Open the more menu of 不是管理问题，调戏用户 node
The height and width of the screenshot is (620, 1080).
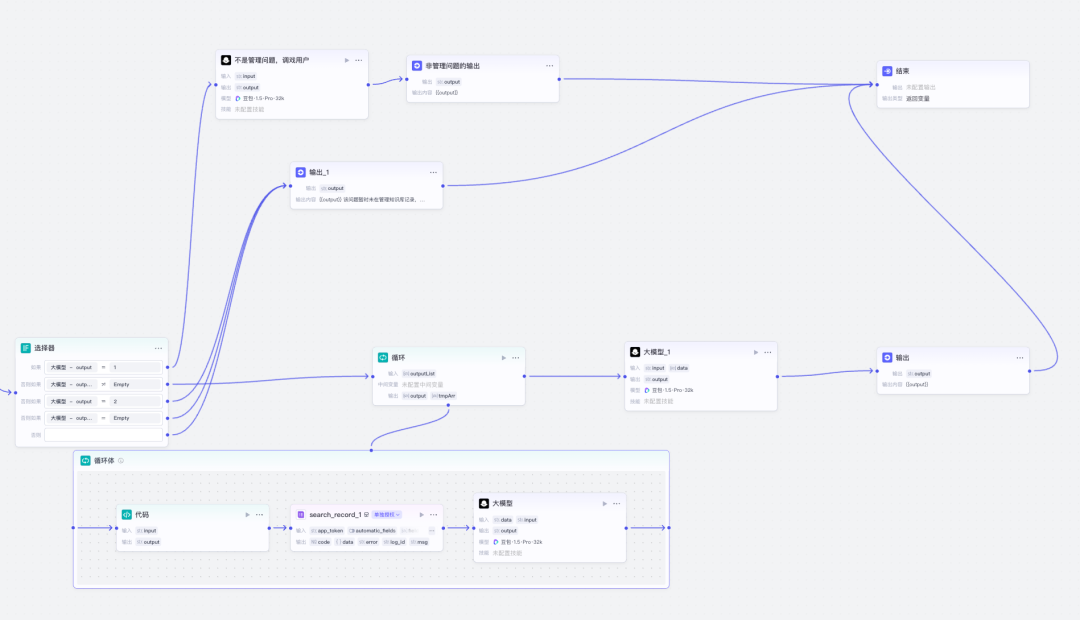click(359, 60)
